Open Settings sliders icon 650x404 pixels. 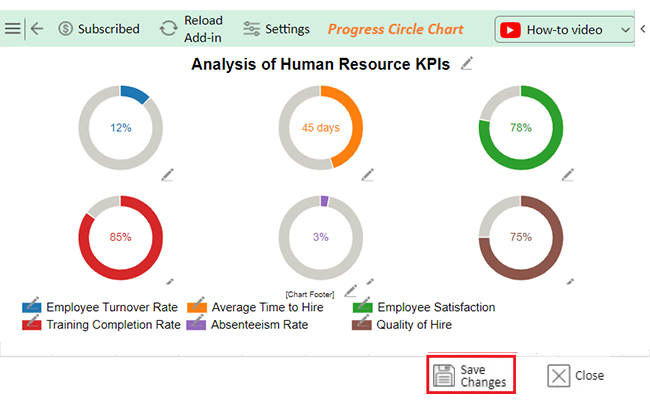pos(252,29)
